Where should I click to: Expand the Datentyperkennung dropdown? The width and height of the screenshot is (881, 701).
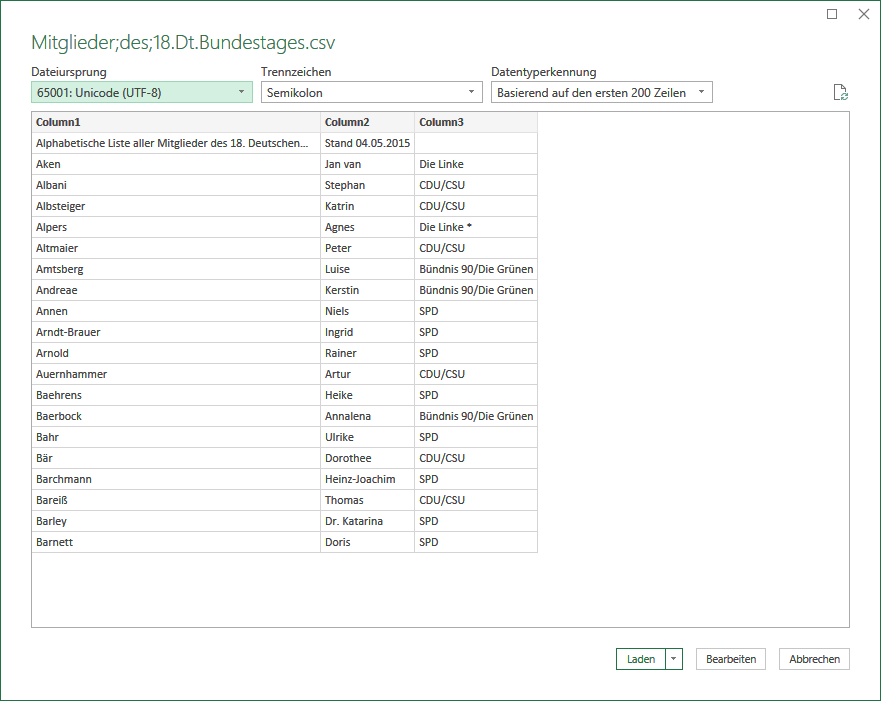602,92
